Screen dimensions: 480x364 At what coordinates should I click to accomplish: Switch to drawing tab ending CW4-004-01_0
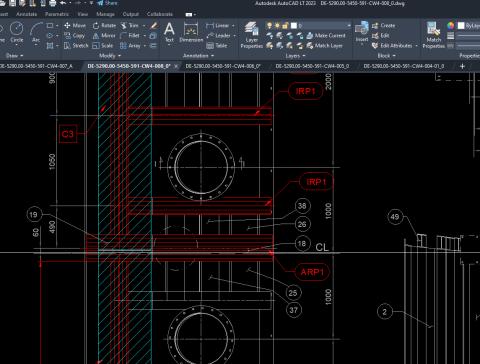pyautogui.click(x=404, y=66)
